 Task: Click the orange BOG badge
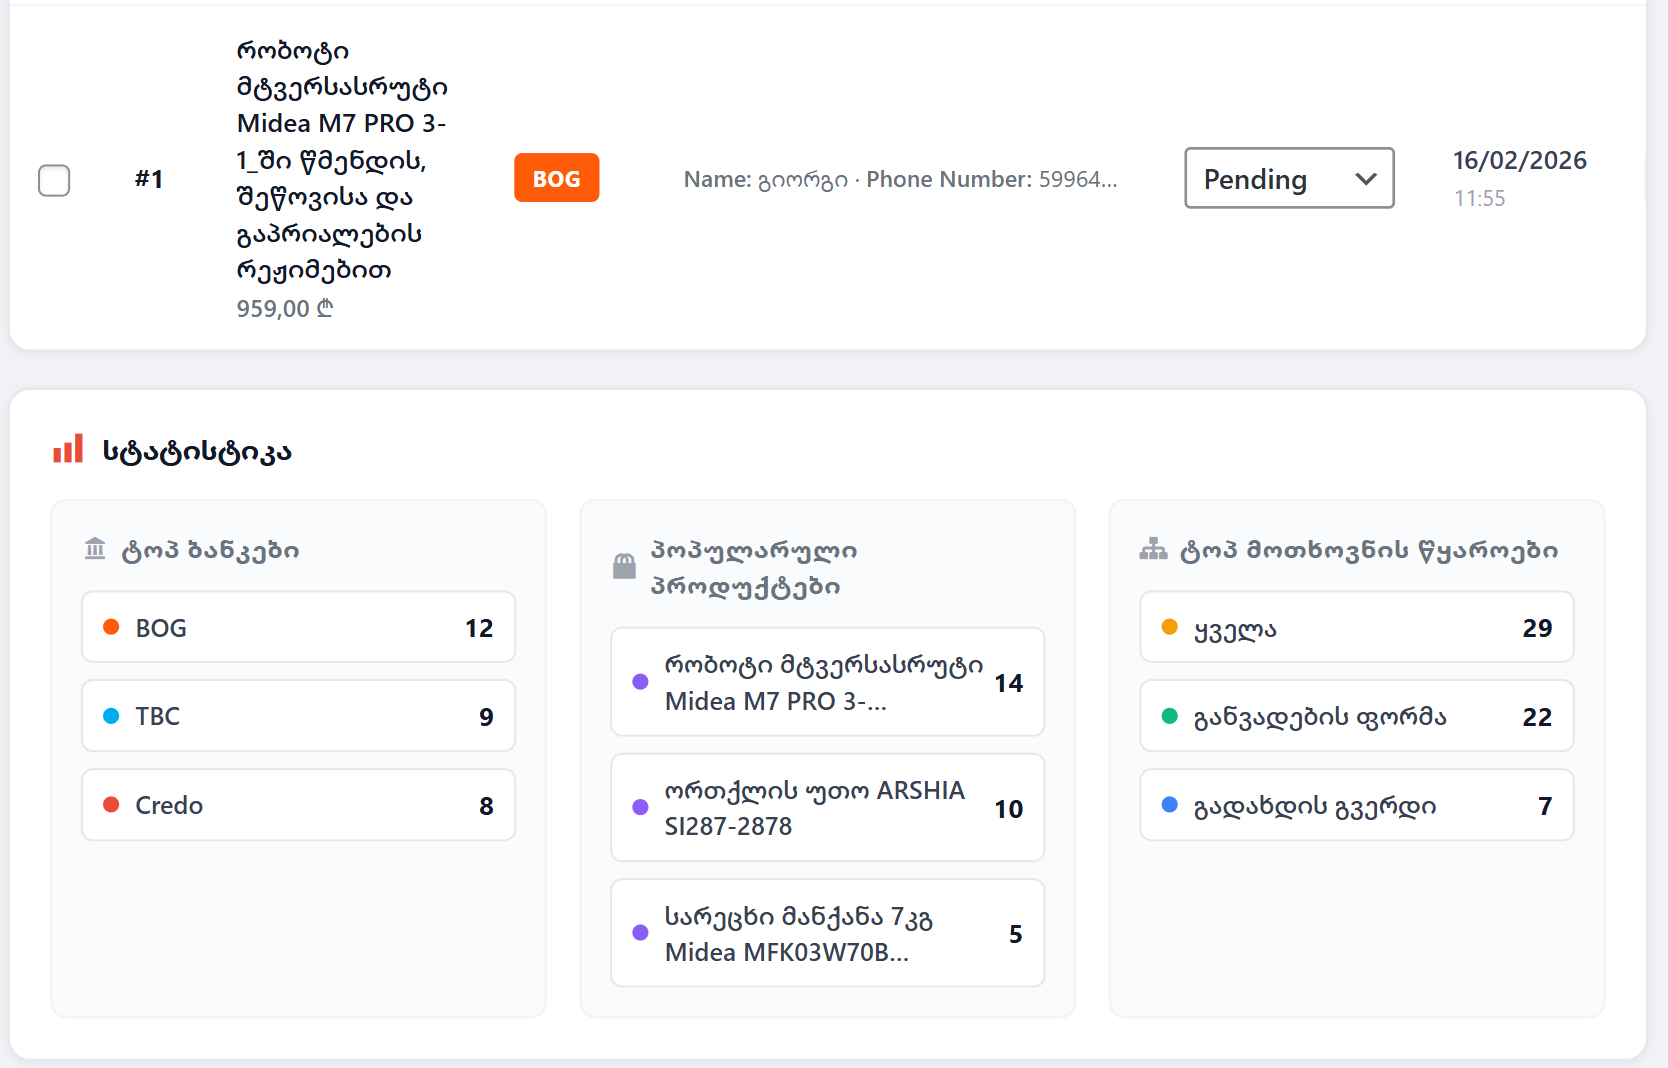click(x=556, y=178)
